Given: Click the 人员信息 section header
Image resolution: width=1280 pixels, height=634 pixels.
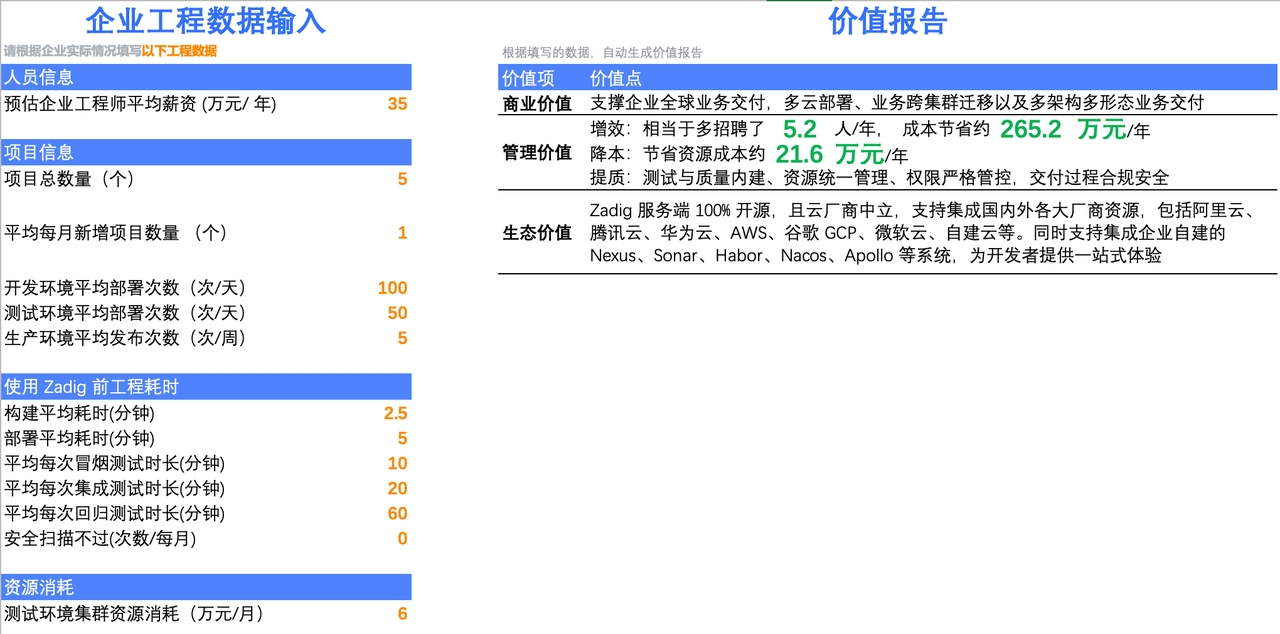Looking at the screenshot, I should (206, 77).
